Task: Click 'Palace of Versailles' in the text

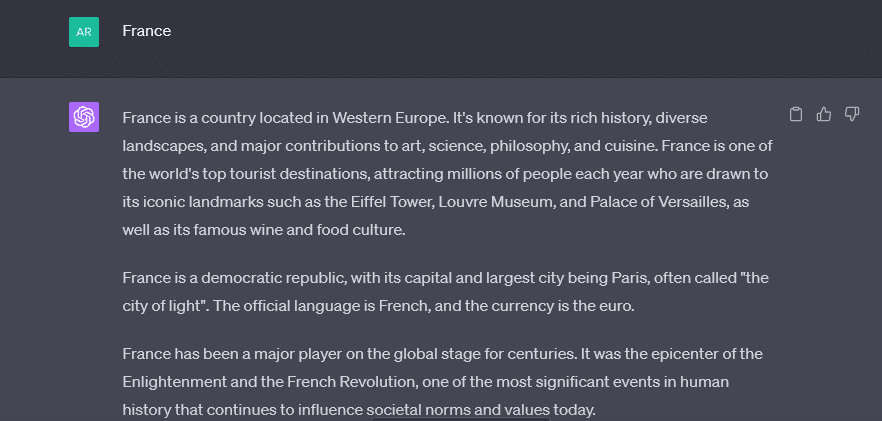Action: click(x=659, y=201)
